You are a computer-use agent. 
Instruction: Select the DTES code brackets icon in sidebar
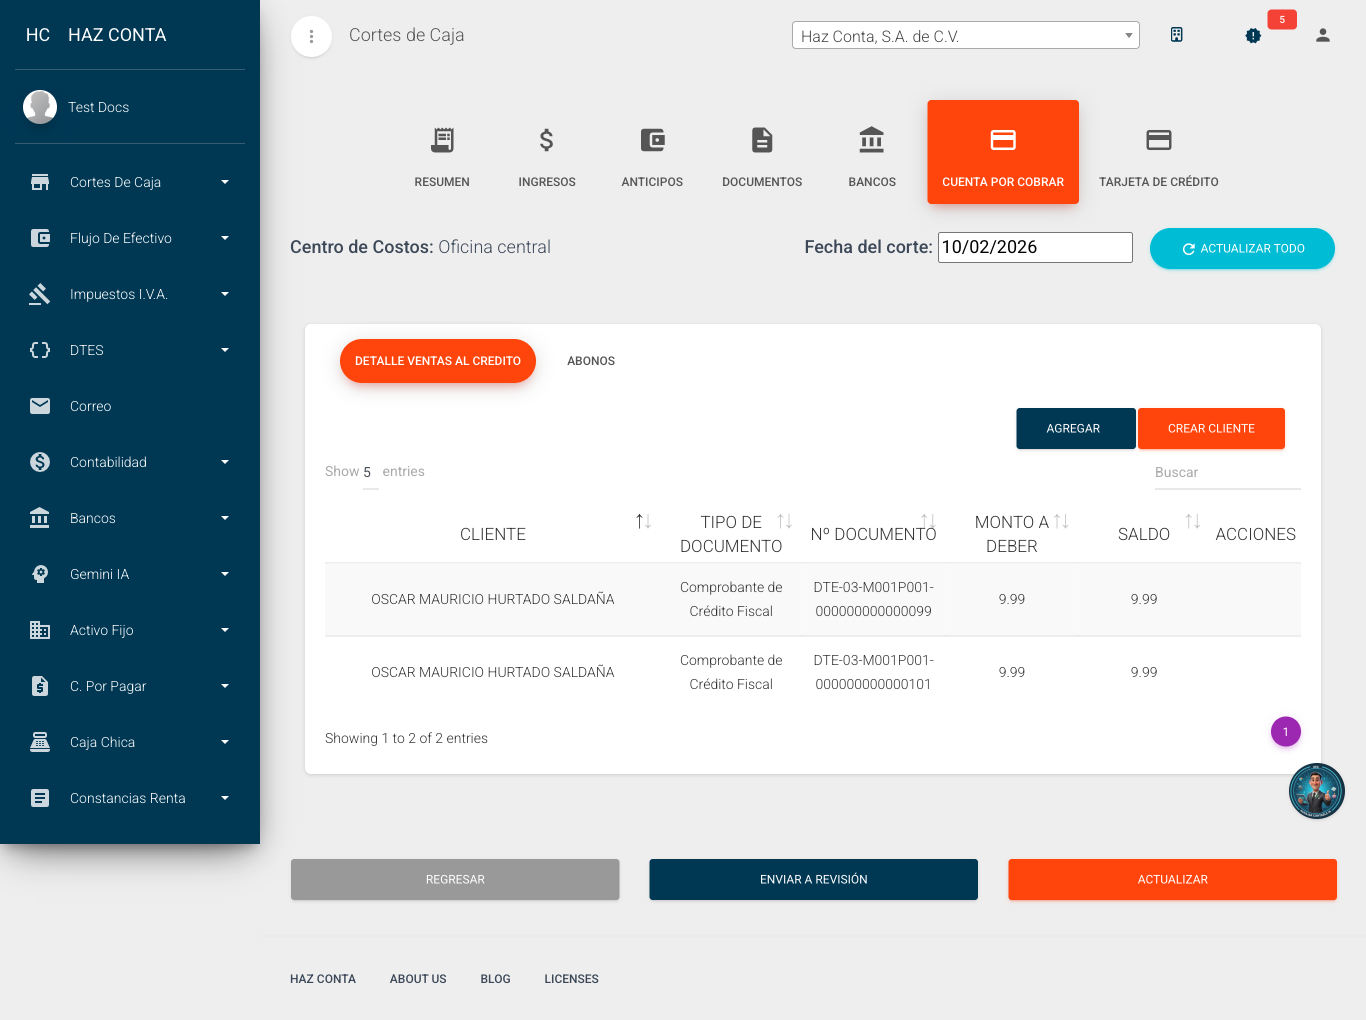pos(39,350)
